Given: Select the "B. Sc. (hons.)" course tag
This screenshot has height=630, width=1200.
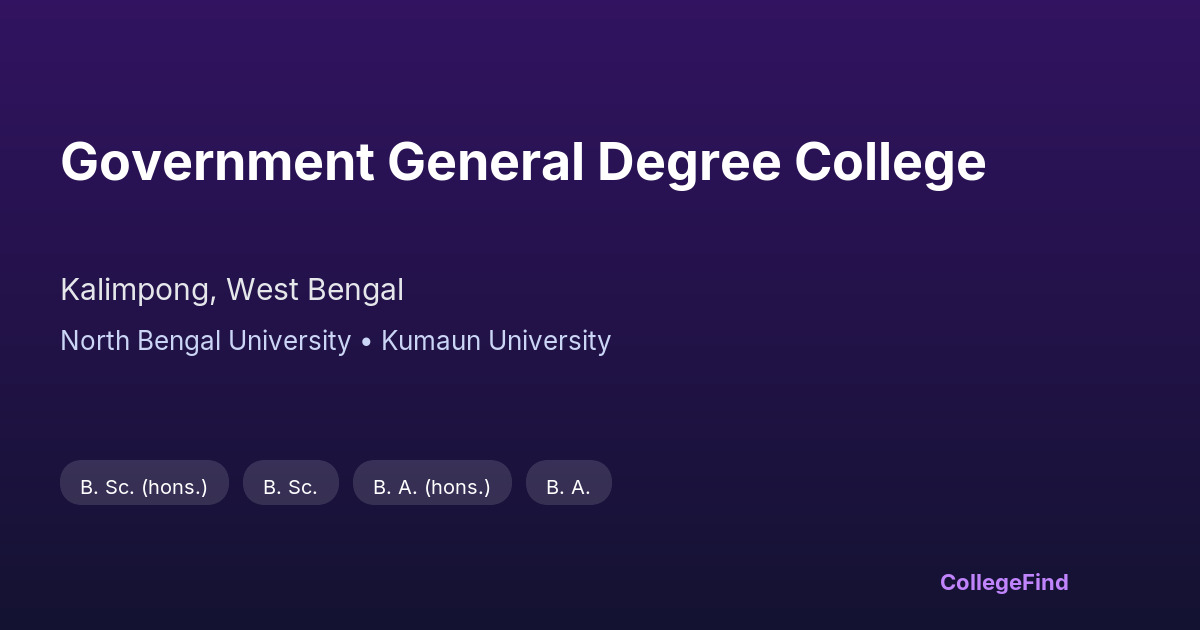Looking at the screenshot, I should tap(144, 487).
